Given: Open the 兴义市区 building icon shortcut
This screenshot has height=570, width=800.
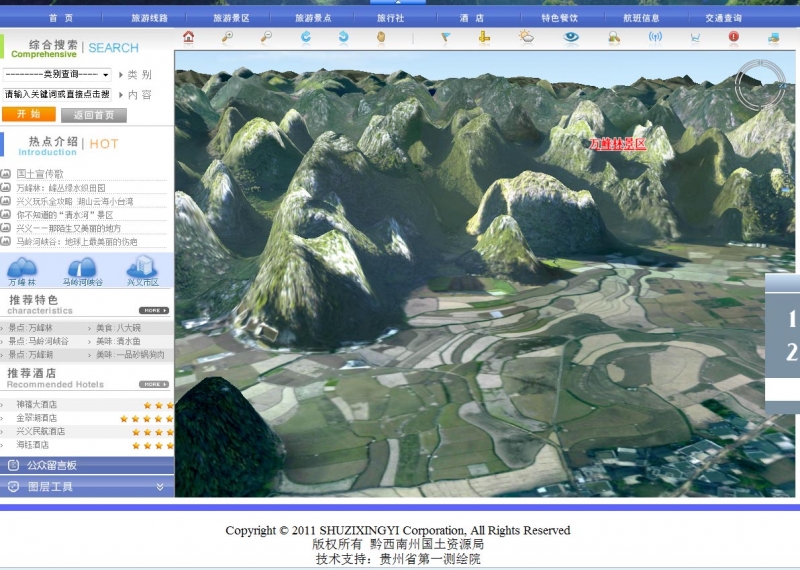Looking at the screenshot, I should click(x=142, y=271).
